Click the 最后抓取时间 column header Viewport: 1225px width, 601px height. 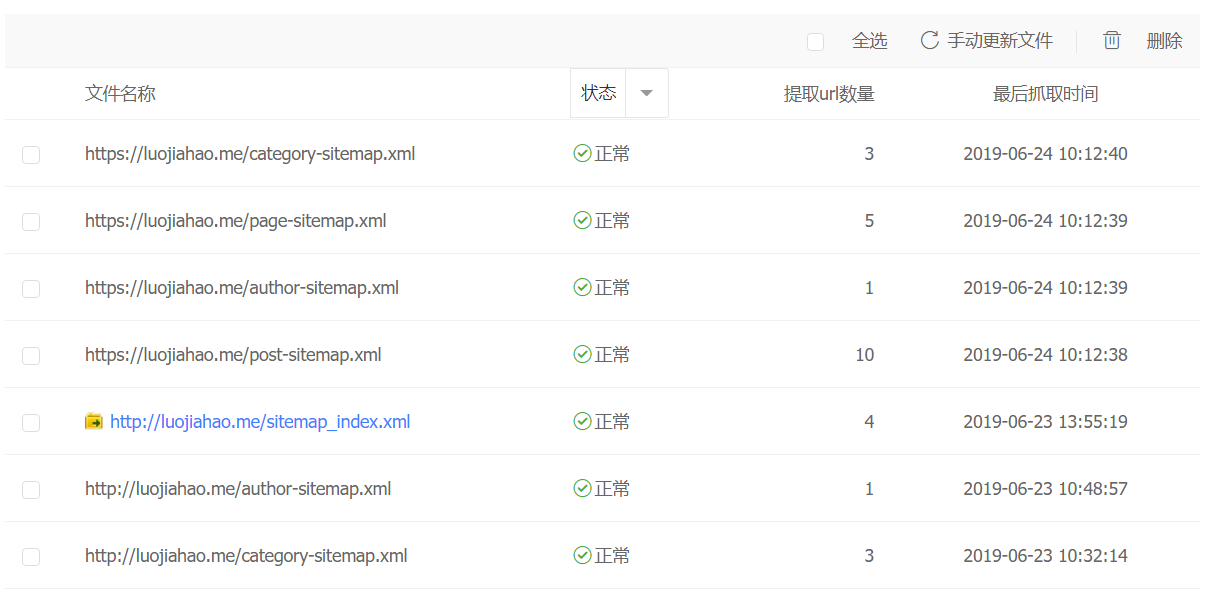coord(1045,94)
